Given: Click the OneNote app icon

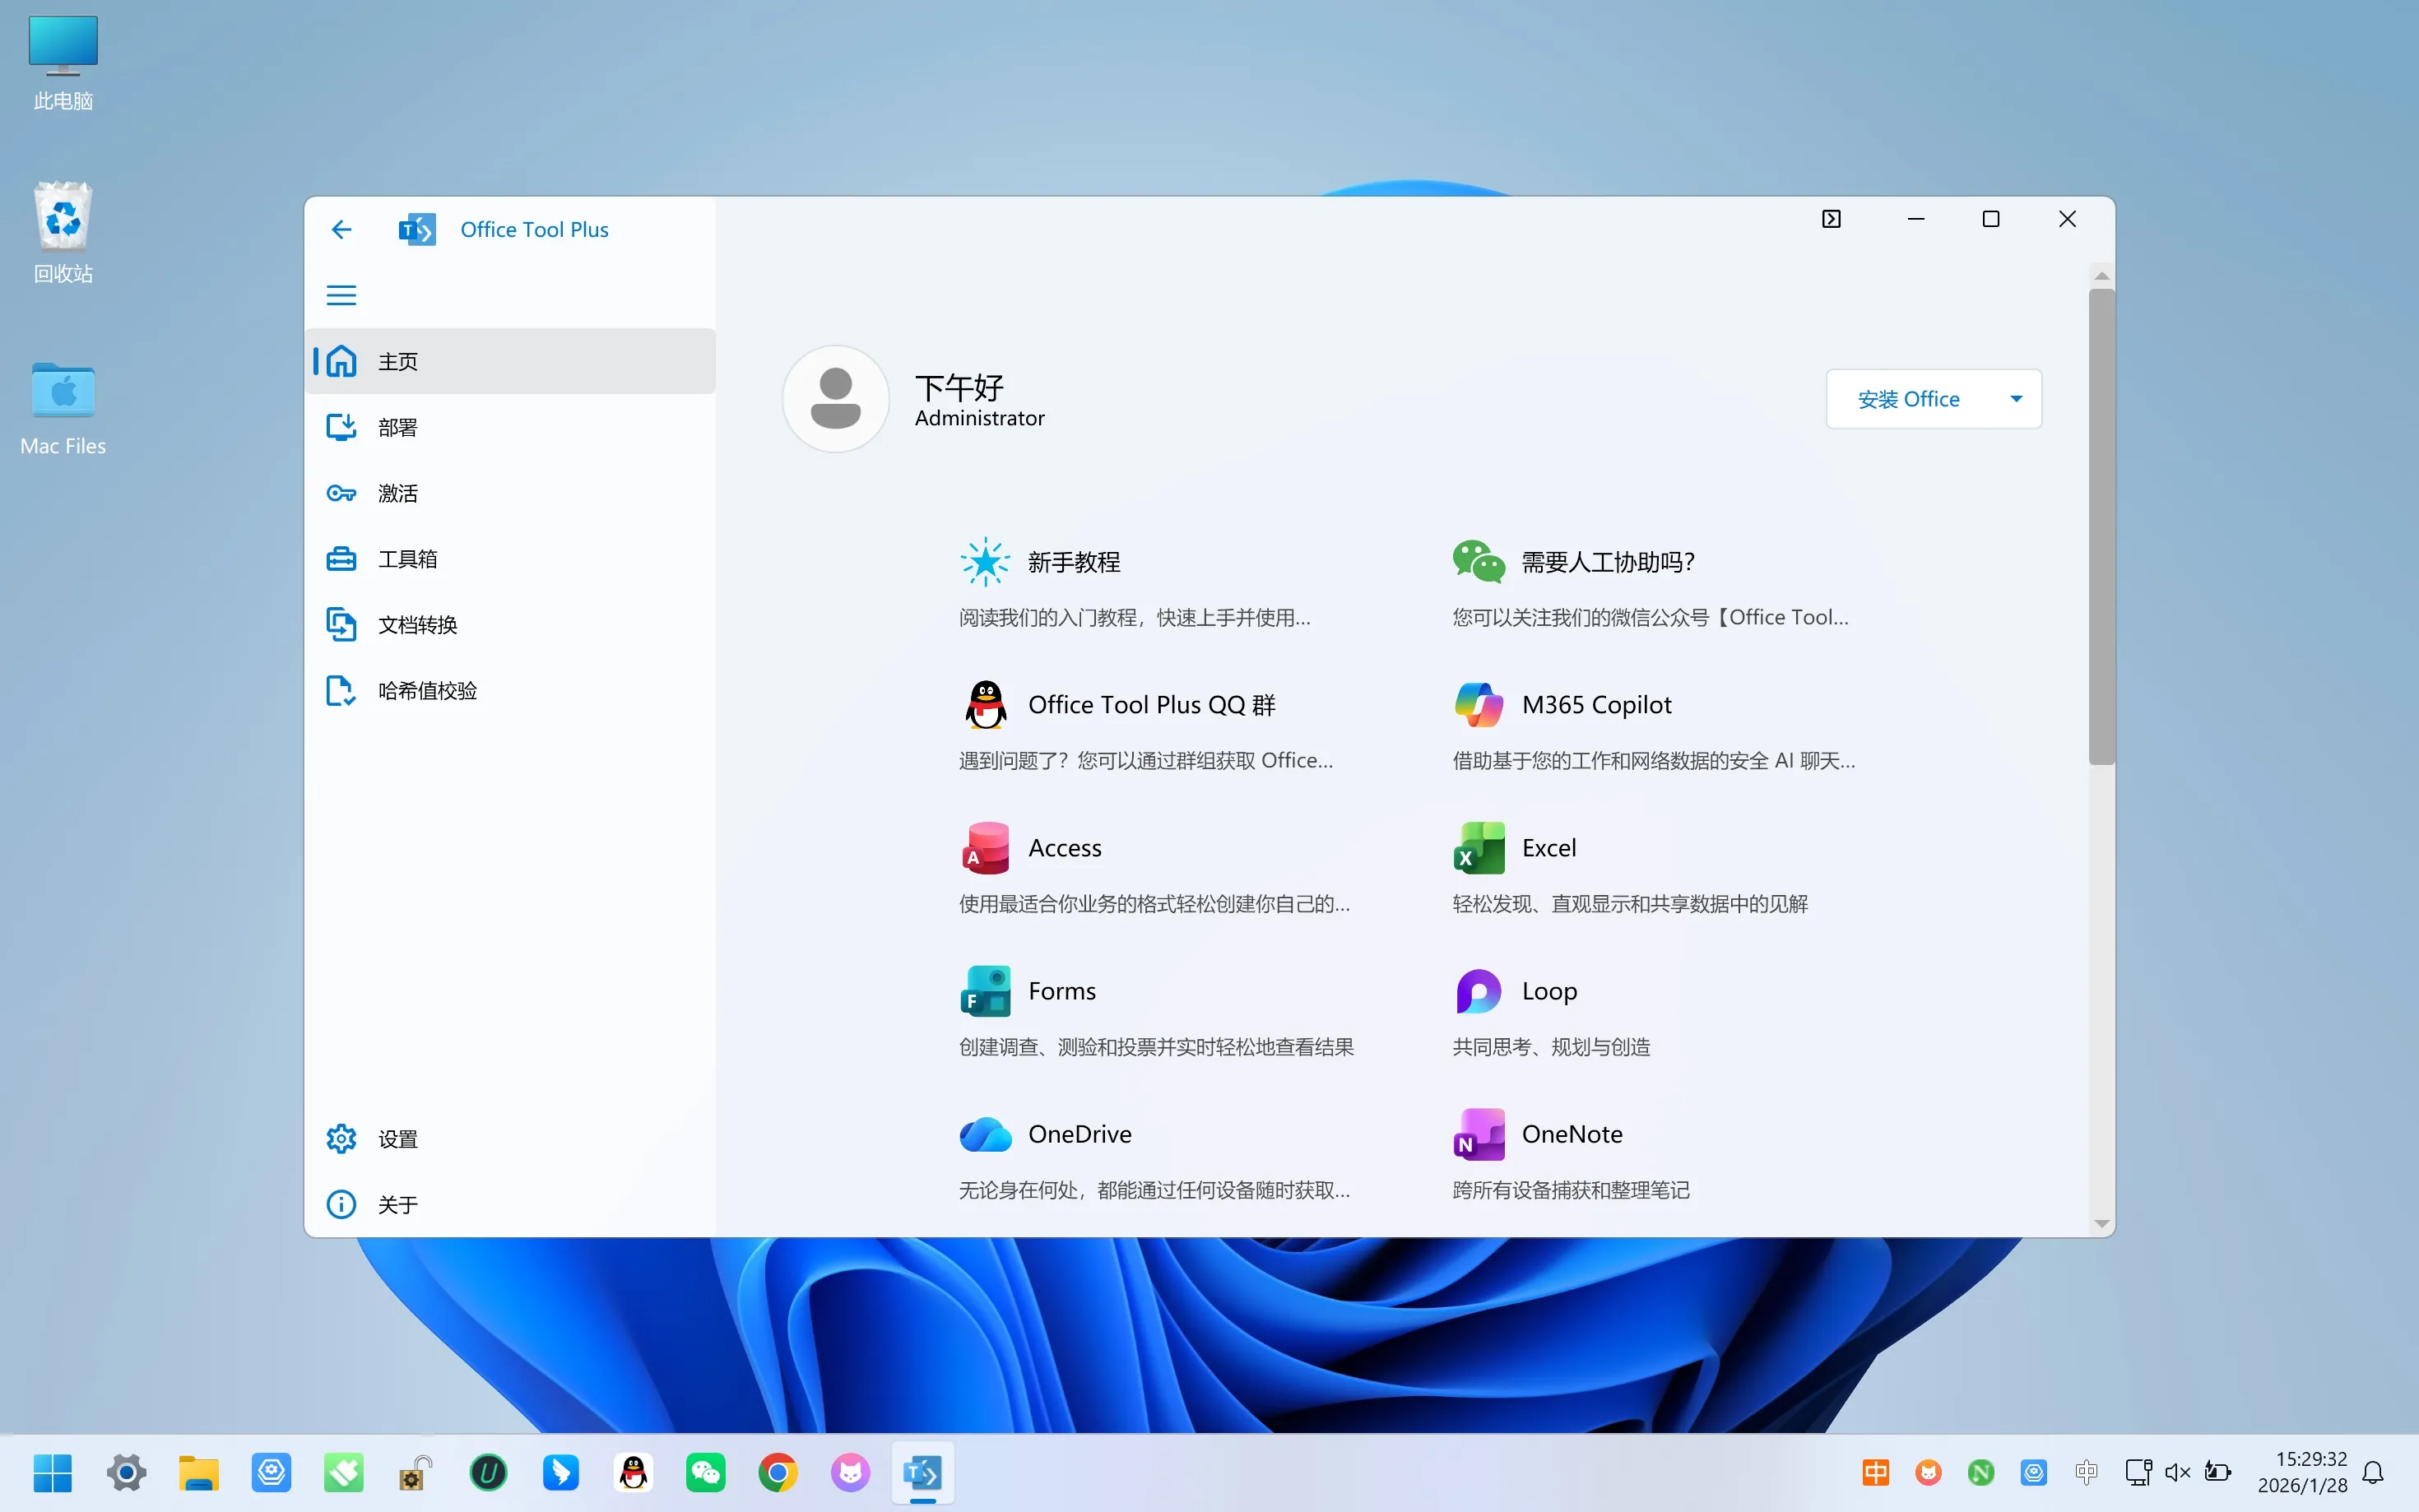Looking at the screenshot, I should [1478, 1134].
